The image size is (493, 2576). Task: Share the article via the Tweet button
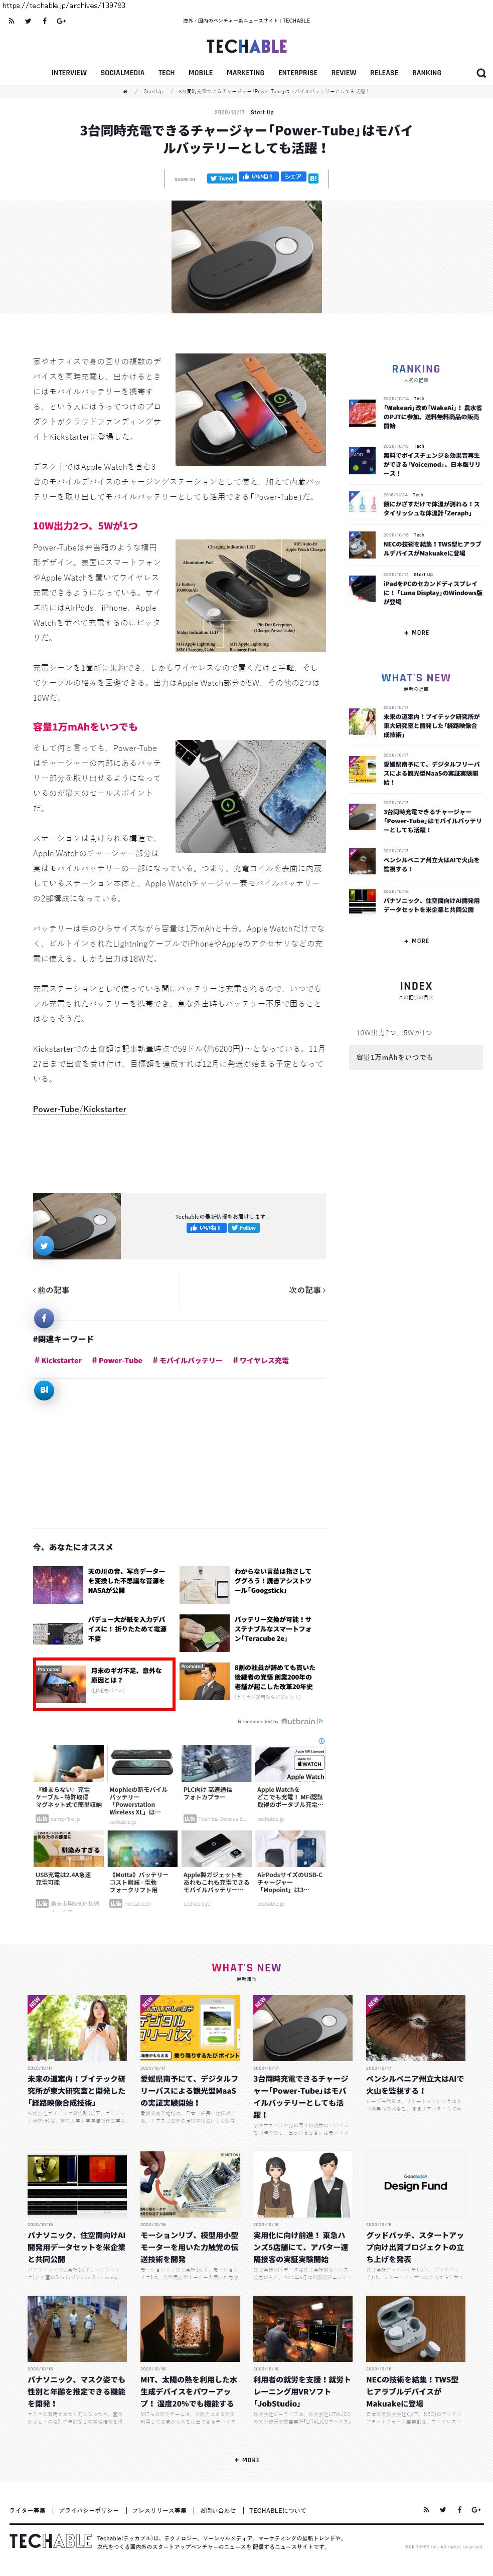[x=222, y=178]
